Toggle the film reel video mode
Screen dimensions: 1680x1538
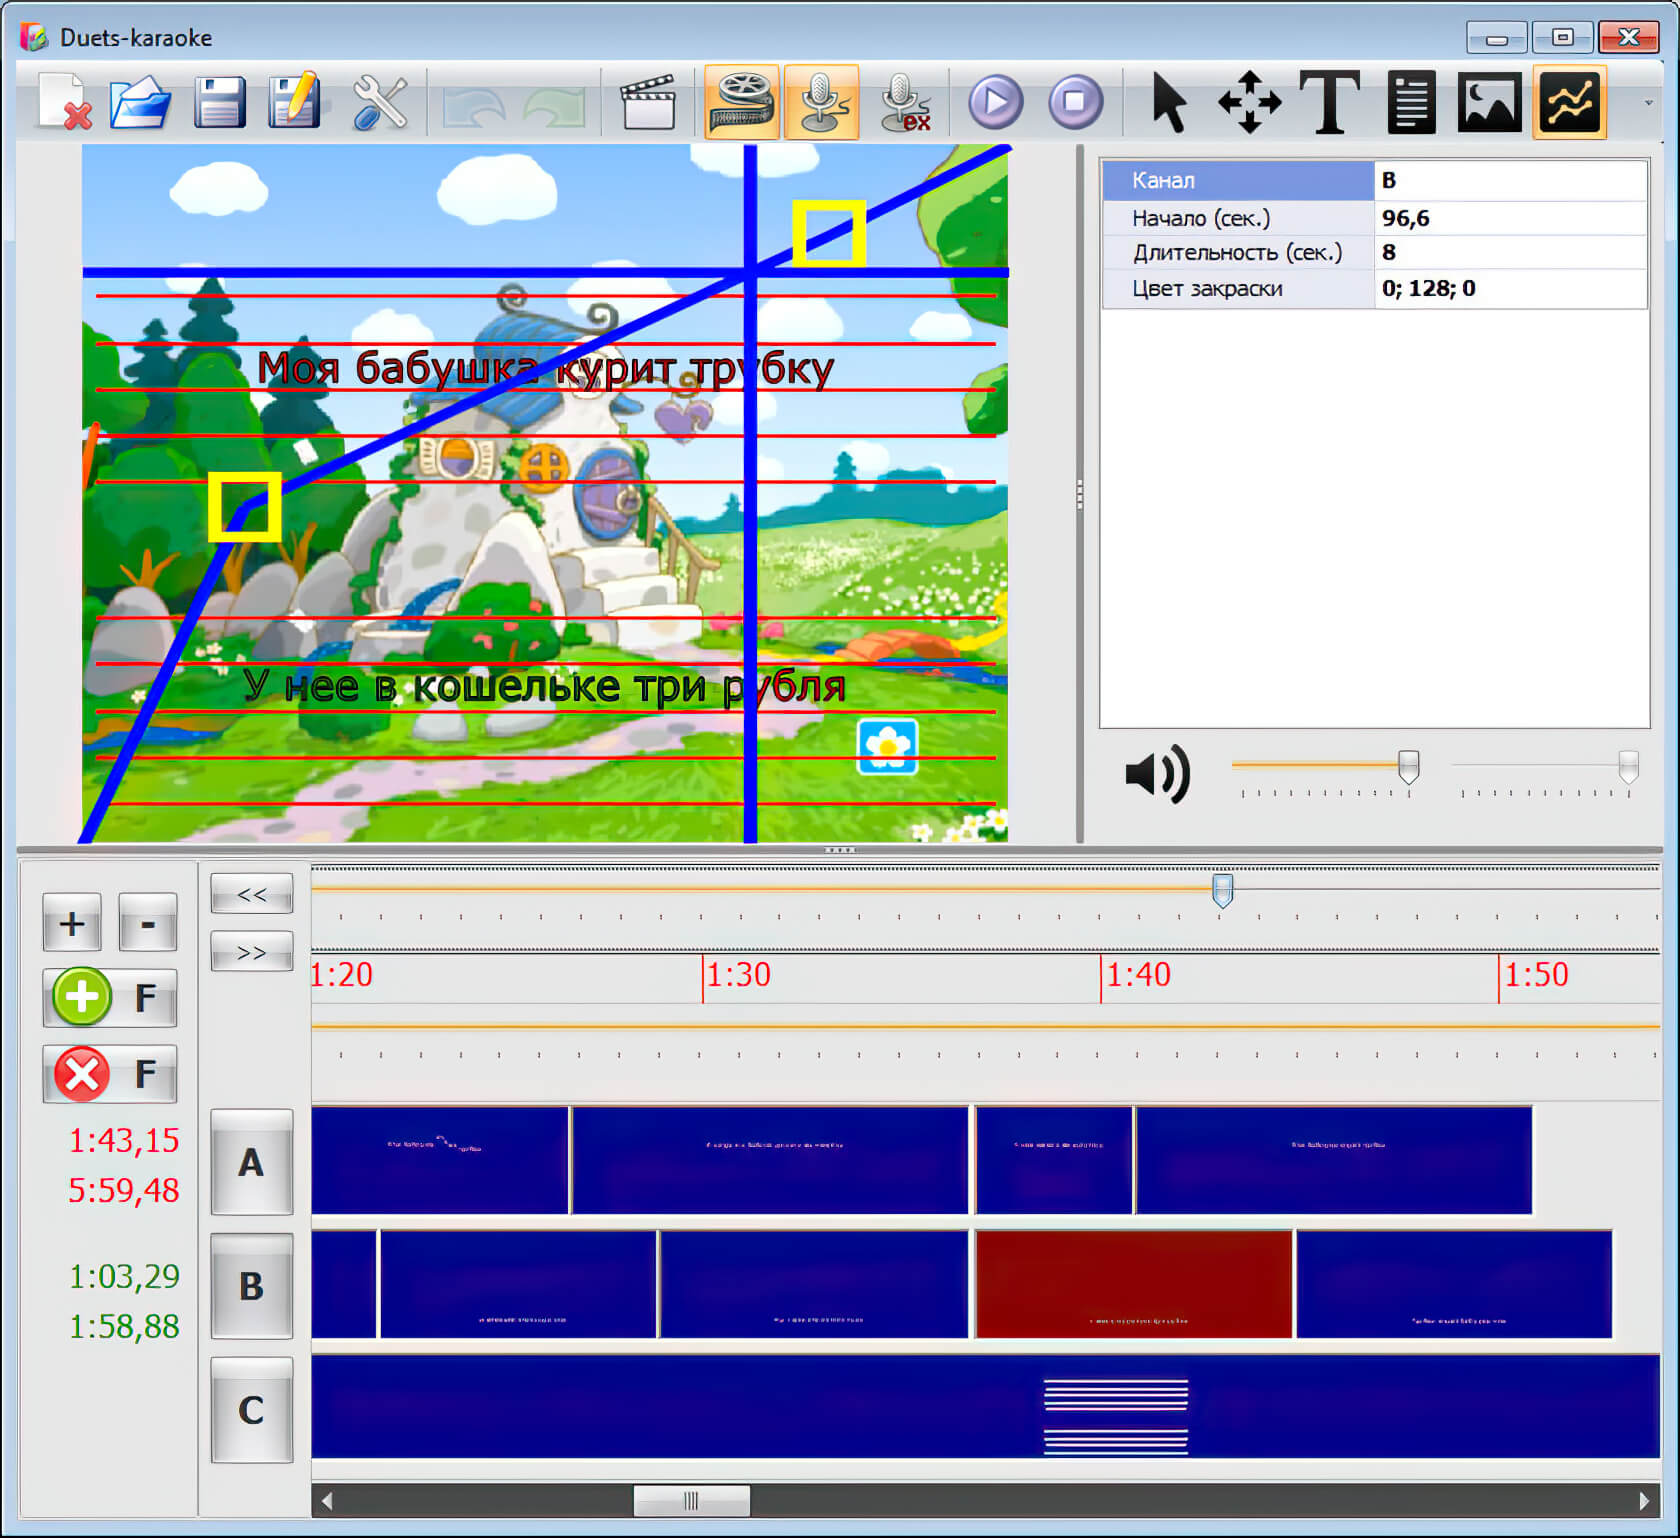(741, 102)
